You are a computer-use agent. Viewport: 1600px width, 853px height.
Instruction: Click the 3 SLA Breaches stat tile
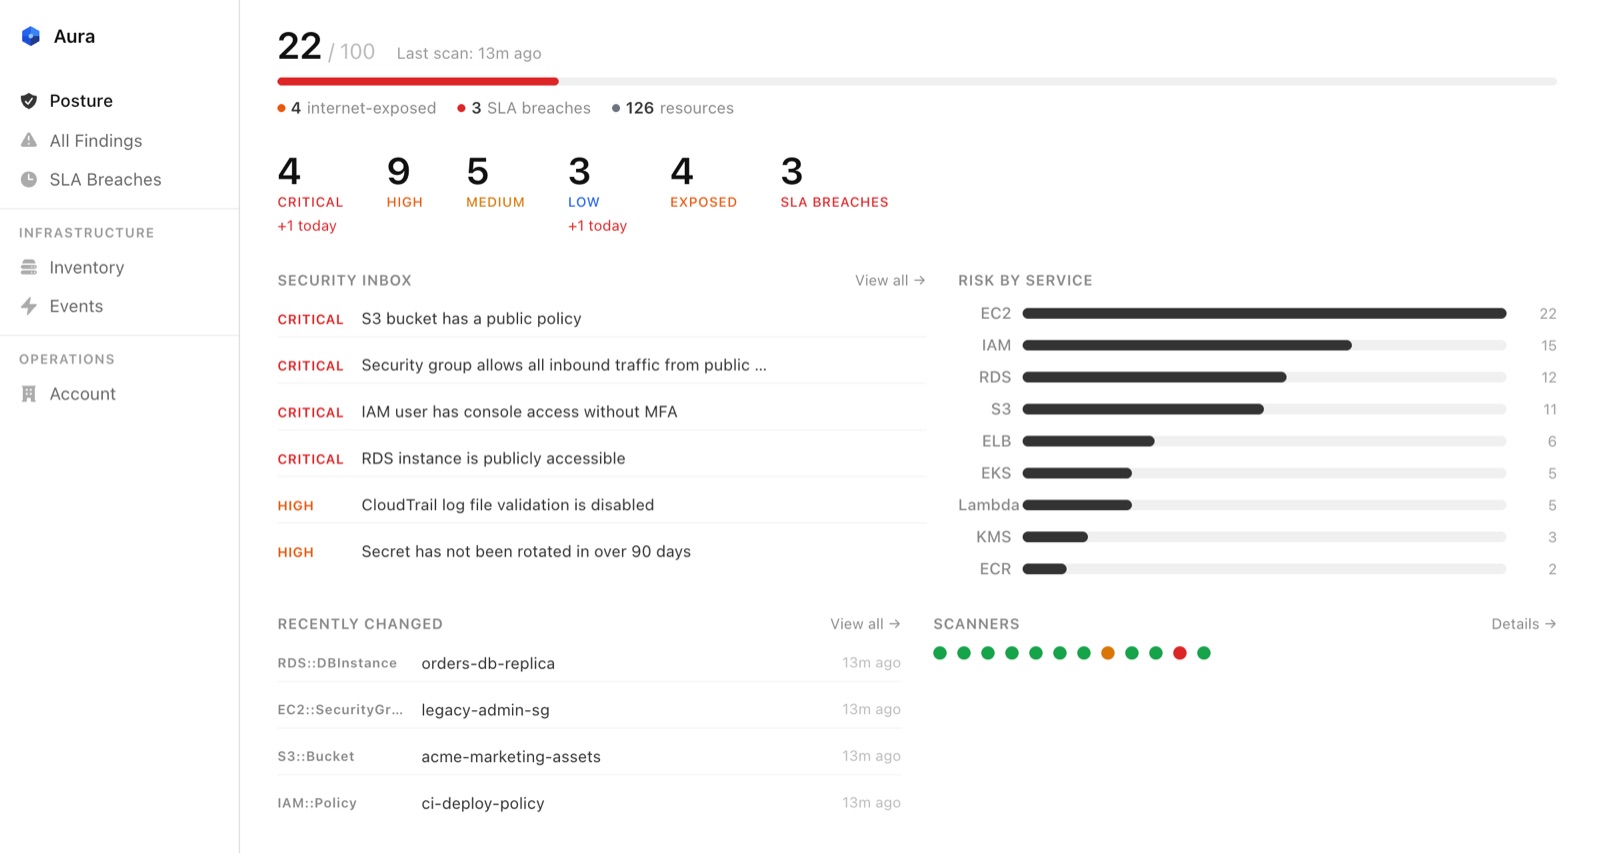(834, 182)
